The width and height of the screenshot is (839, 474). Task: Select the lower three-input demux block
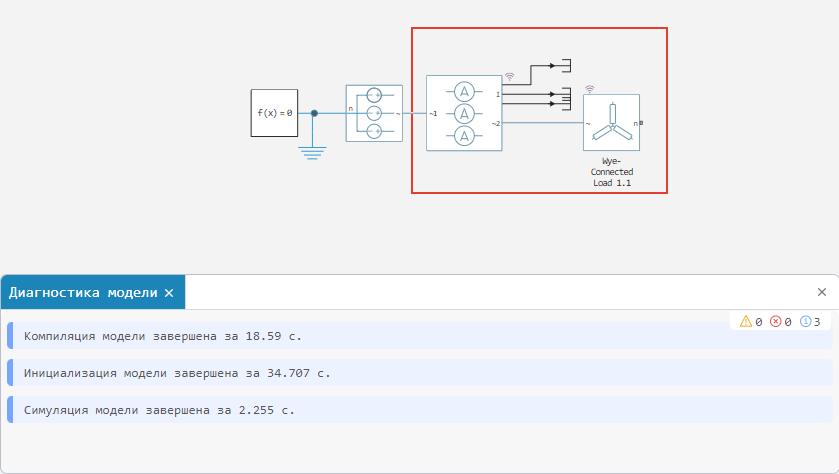[x=566, y=99]
